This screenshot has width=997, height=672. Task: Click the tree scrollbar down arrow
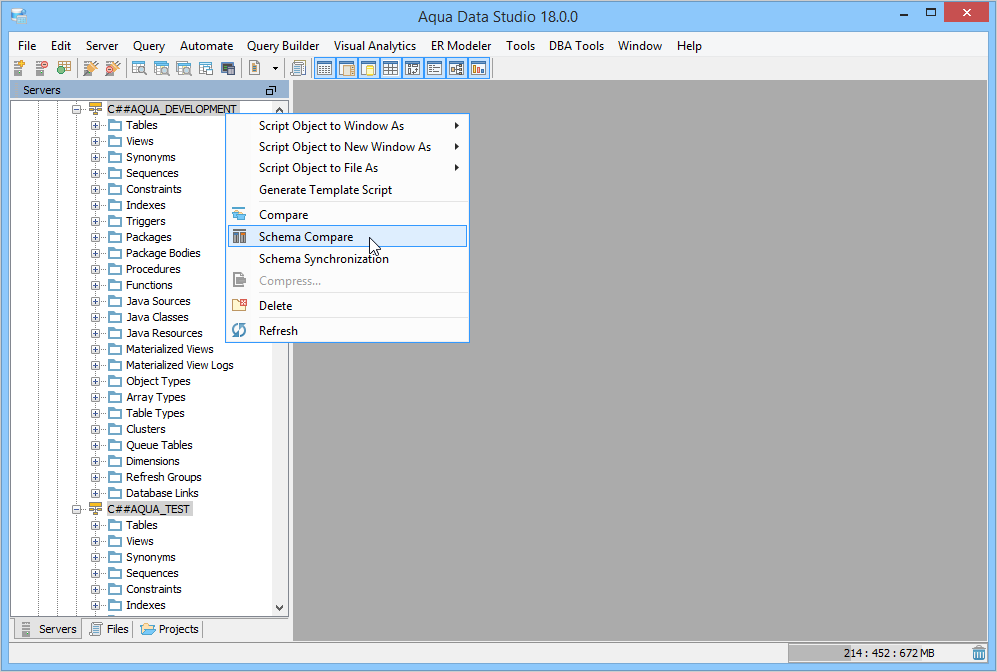(x=279, y=608)
